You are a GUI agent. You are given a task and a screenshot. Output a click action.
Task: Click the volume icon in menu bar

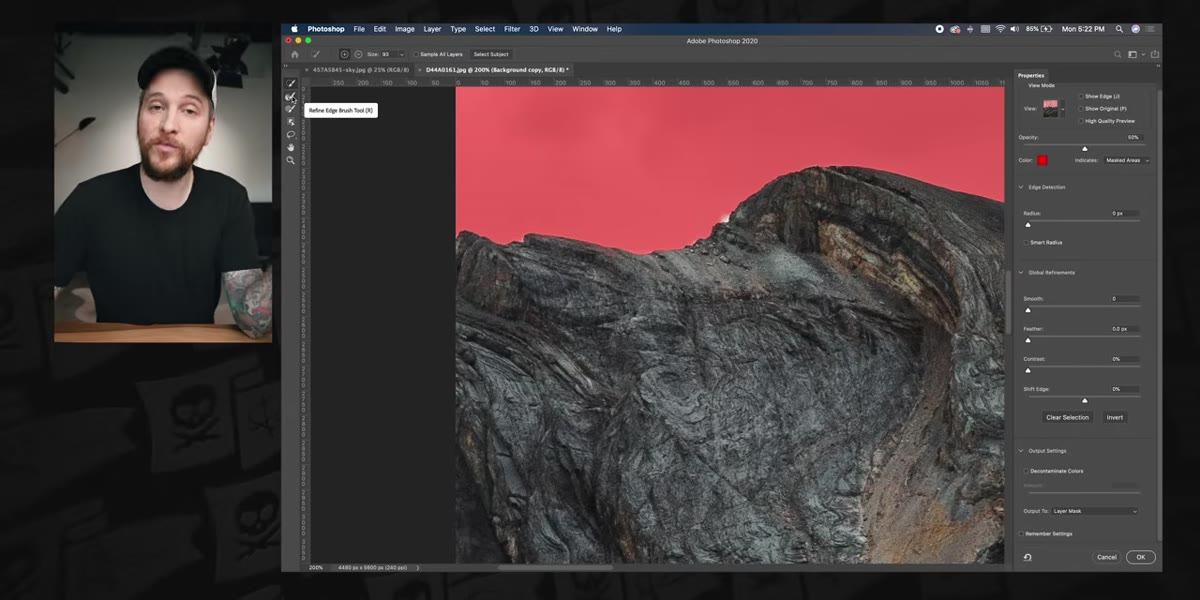point(1015,29)
